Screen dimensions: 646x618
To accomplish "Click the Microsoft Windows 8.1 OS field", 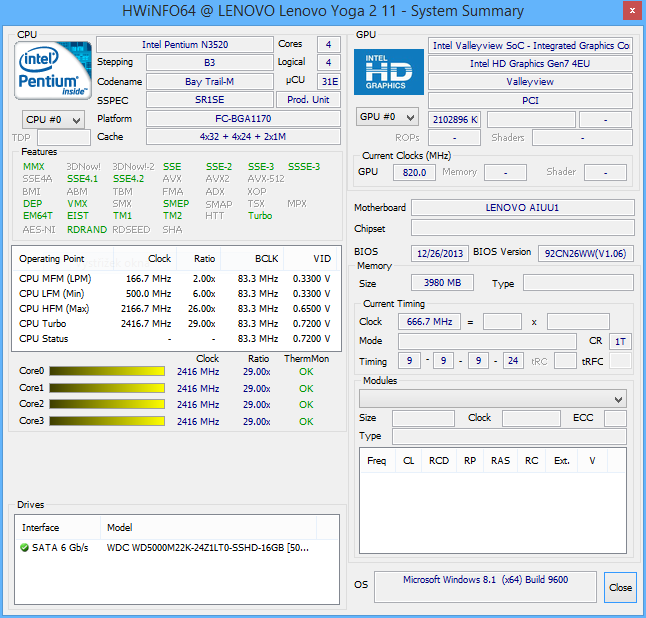I will coord(485,586).
